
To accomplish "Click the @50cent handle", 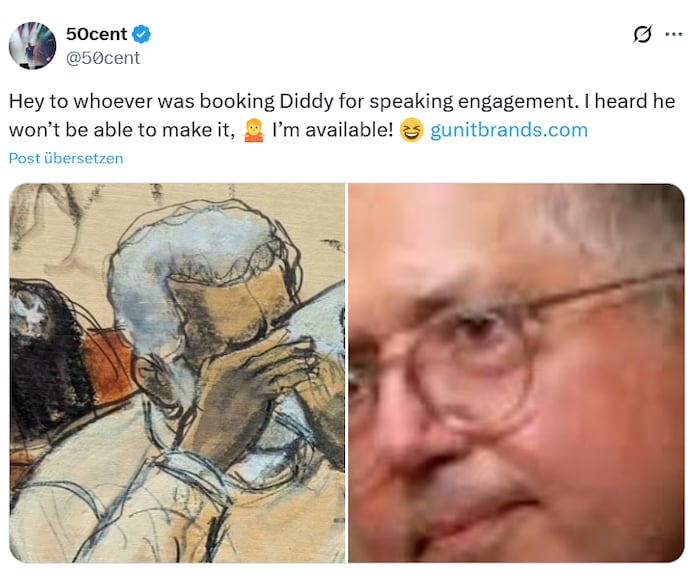I will click(x=103, y=58).
